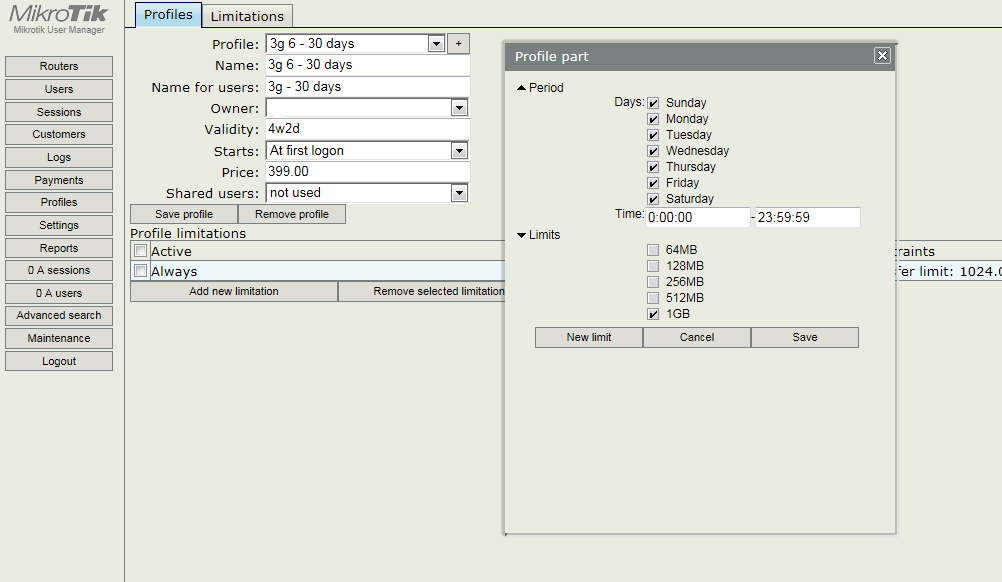Click the Validity input field

pos(367,130)
